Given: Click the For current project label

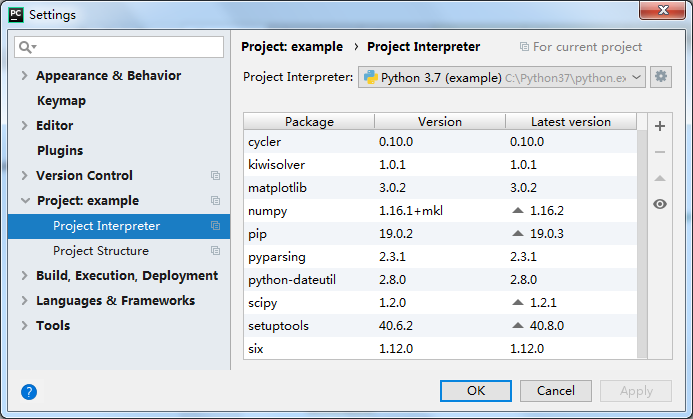Looking at the screenshot, I should (x=587, y=47).
